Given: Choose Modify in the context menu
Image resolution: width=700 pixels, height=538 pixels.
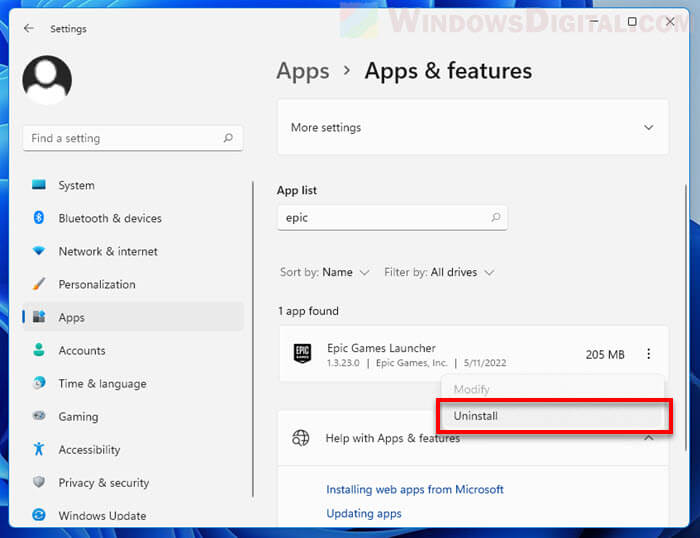Looking at the screenshot, I should pos(552,389).
